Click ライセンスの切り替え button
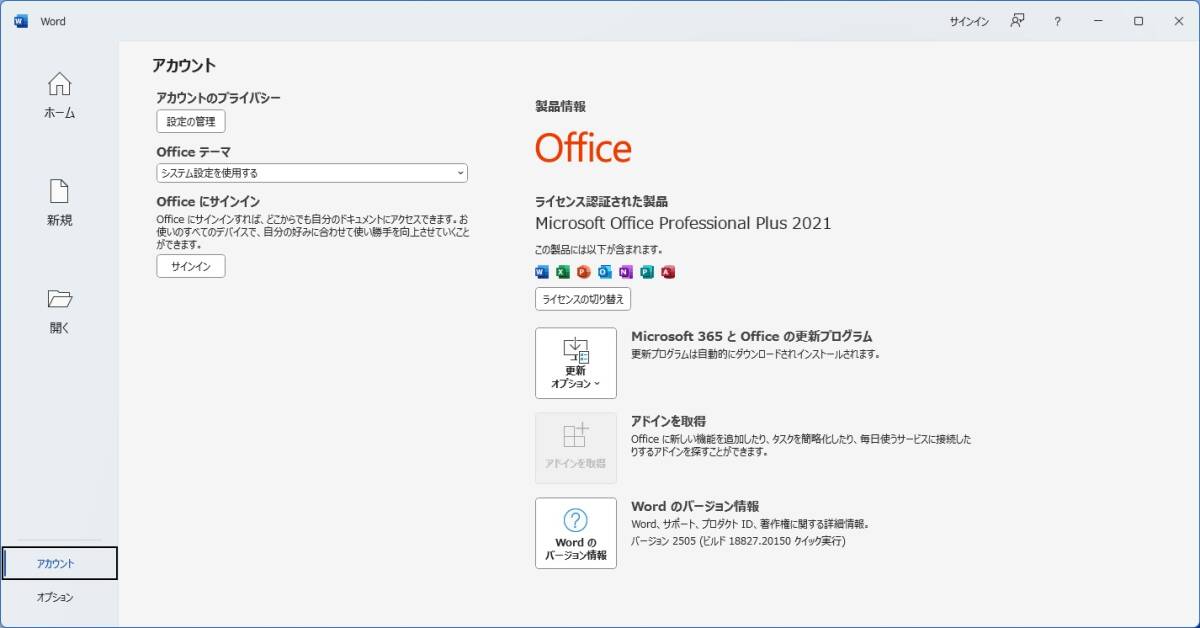1200x628 pixels. pos(583,299)
